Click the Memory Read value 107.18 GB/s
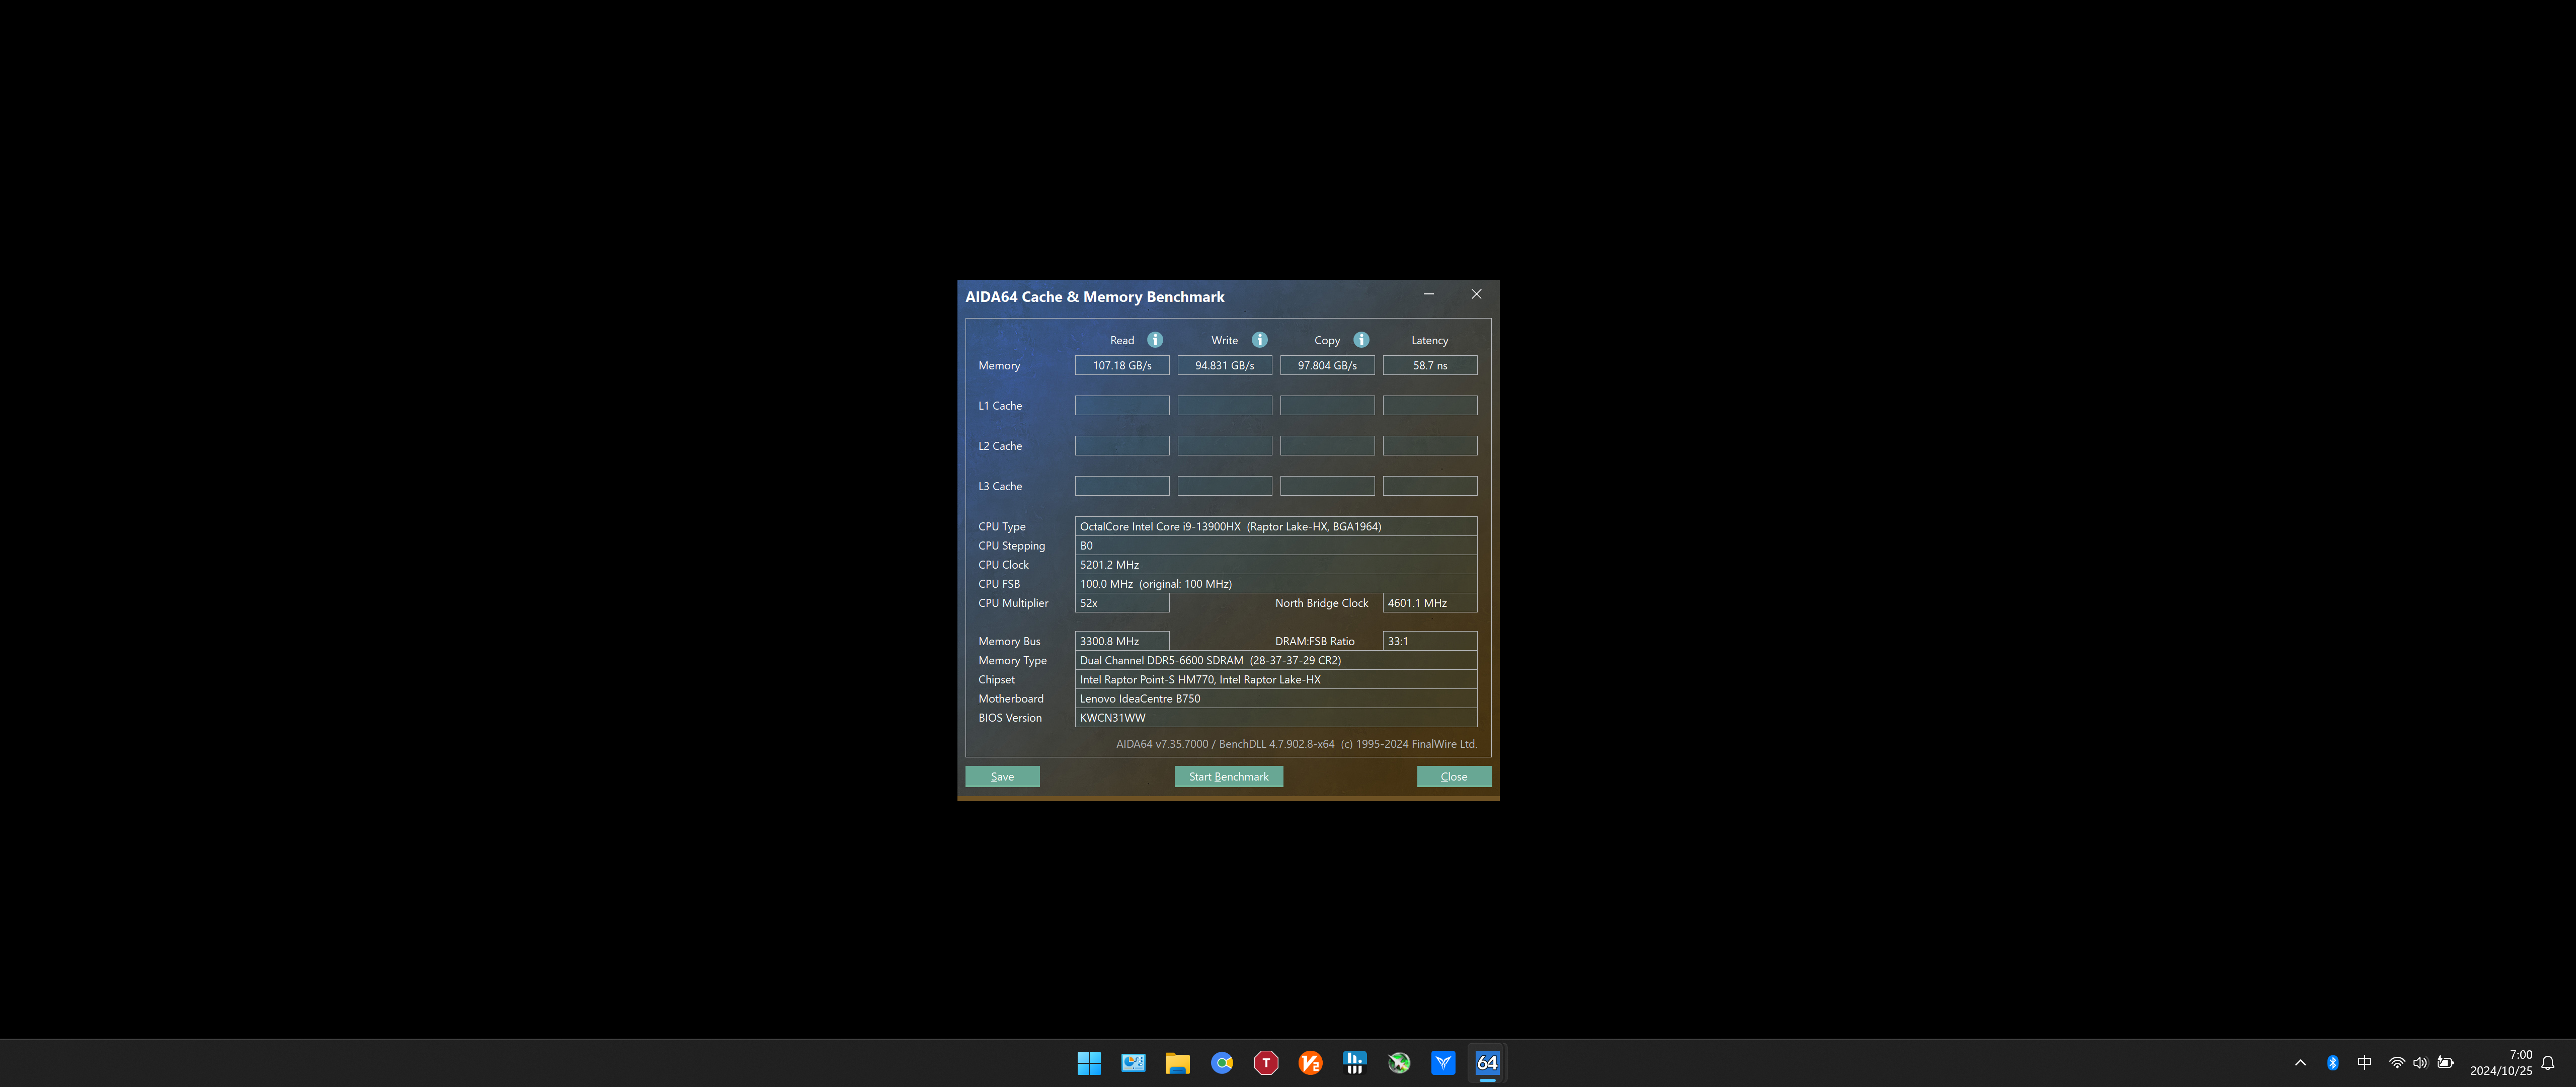The width and height of the screenshot is (2576, 1087). click(x=1122, y=366)
